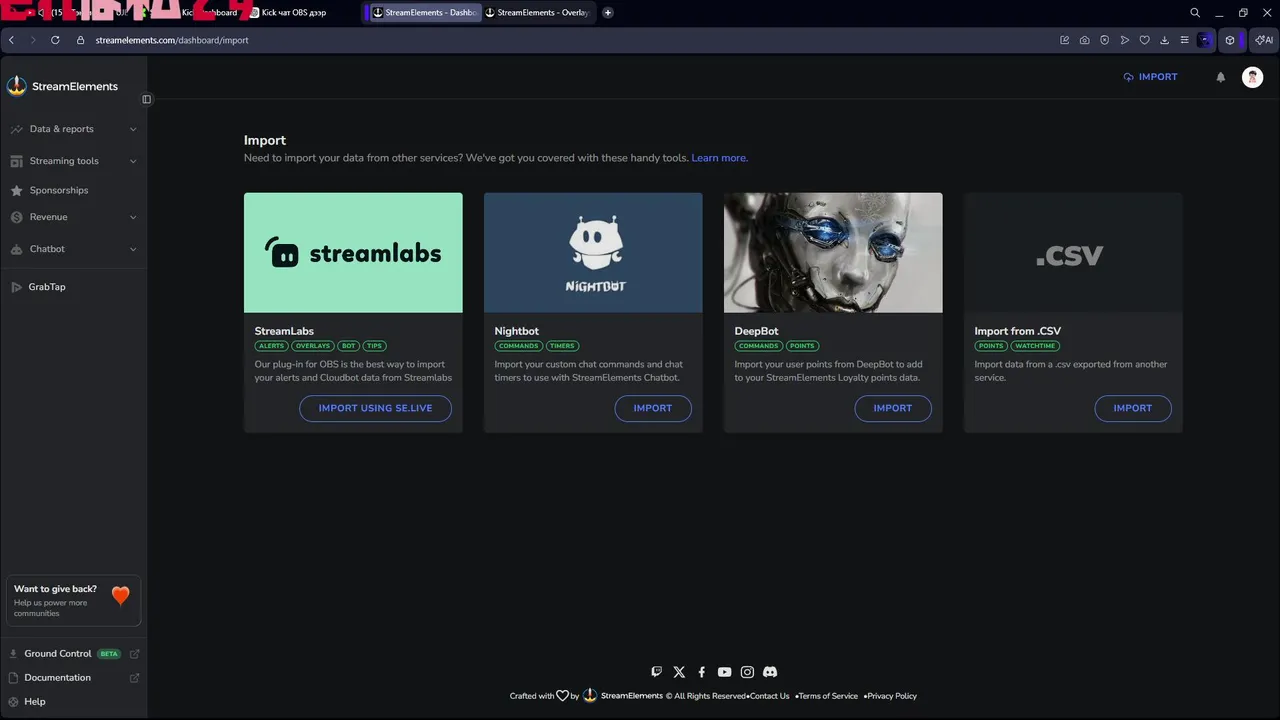Click the browser heart bookmark icon
1280x720 pixels.
pyautogui.click(x=1145, y=40)
